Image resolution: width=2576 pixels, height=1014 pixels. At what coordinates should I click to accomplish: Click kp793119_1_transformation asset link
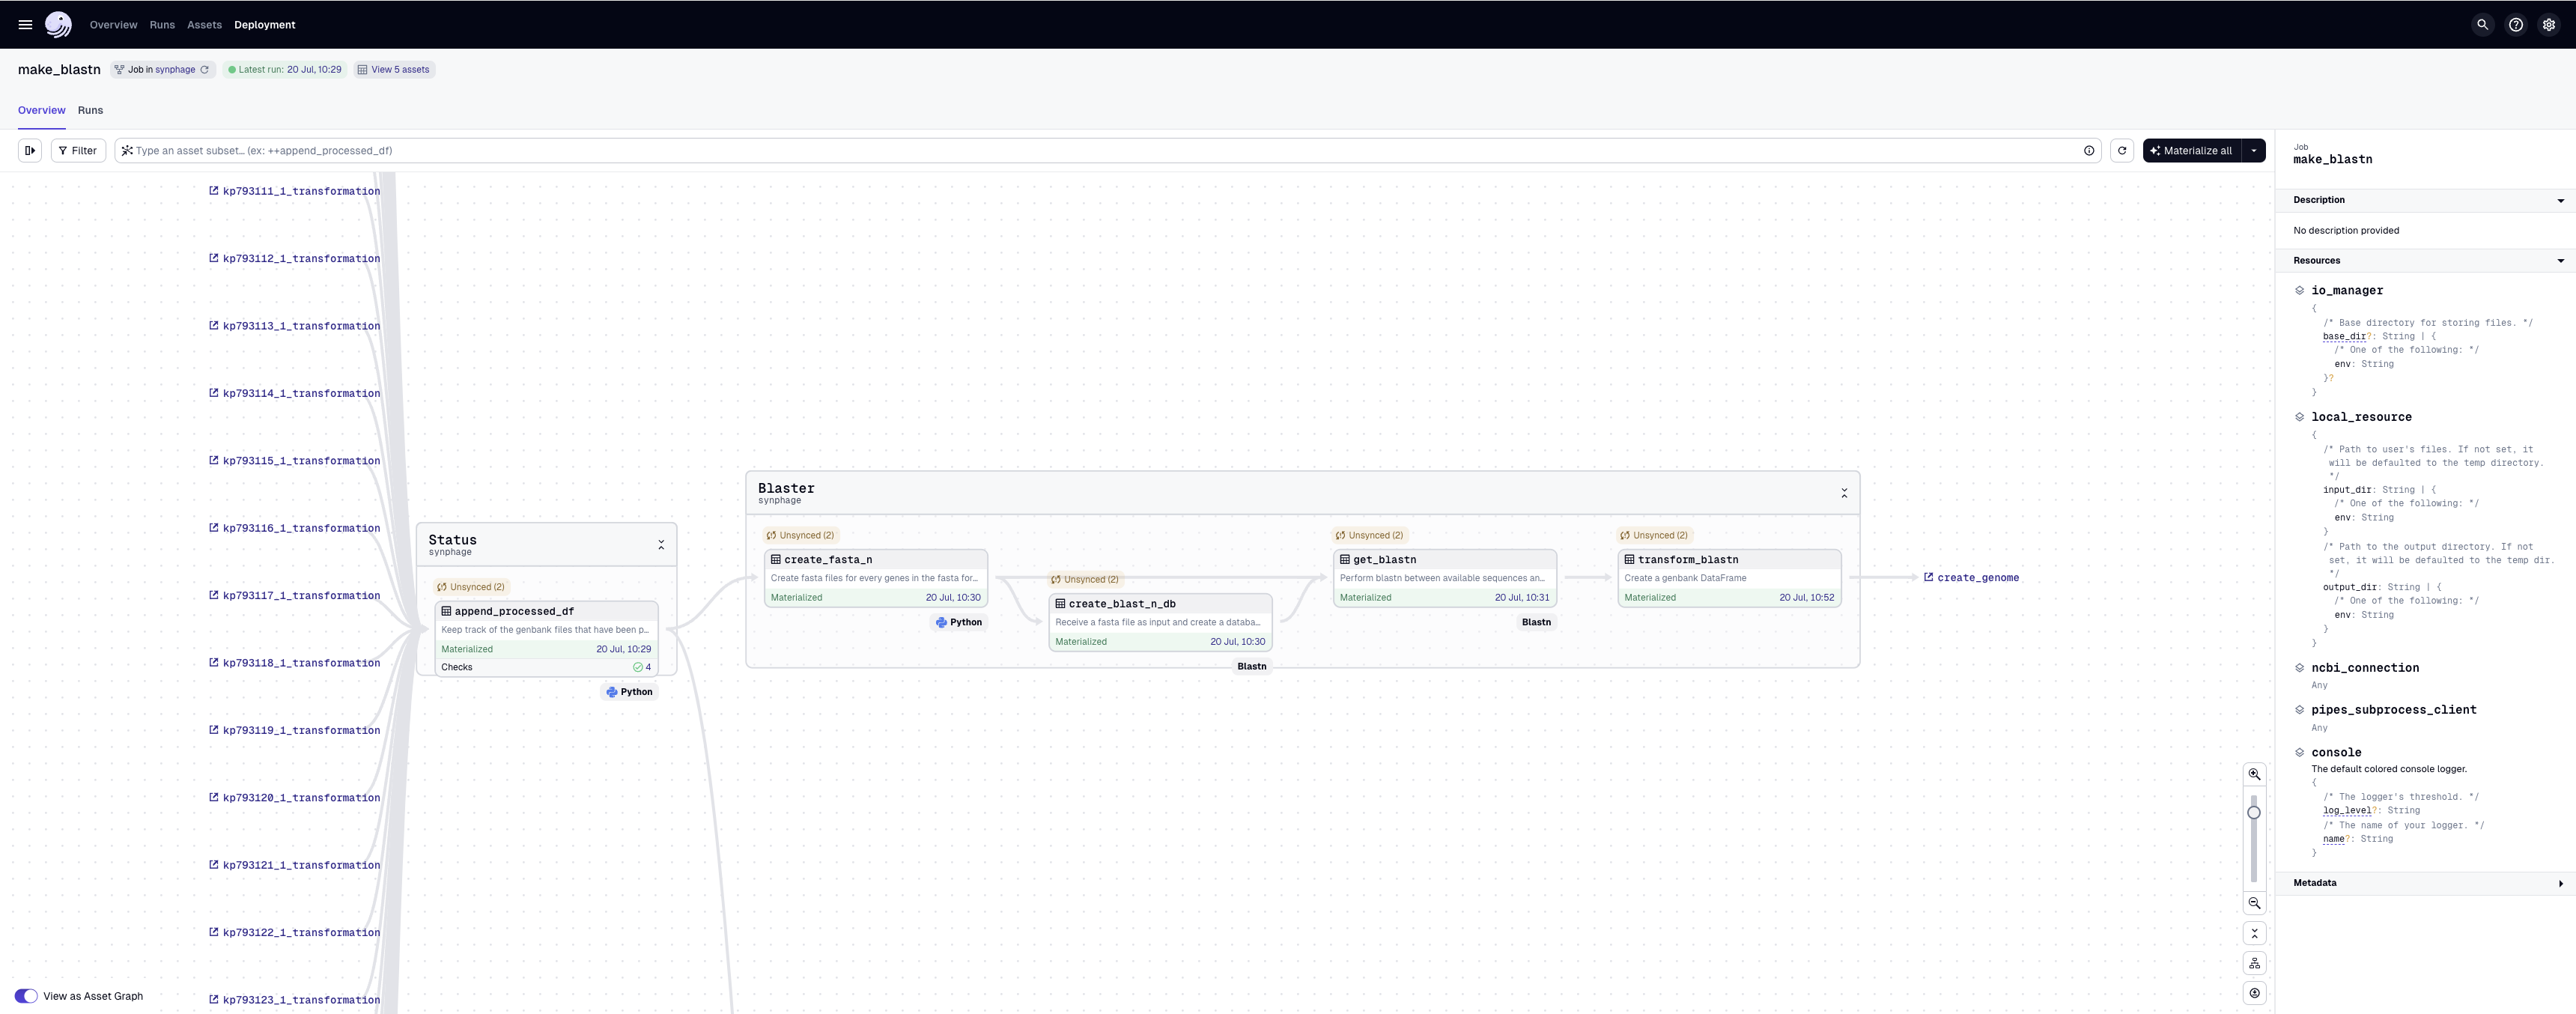coord(294,731)
